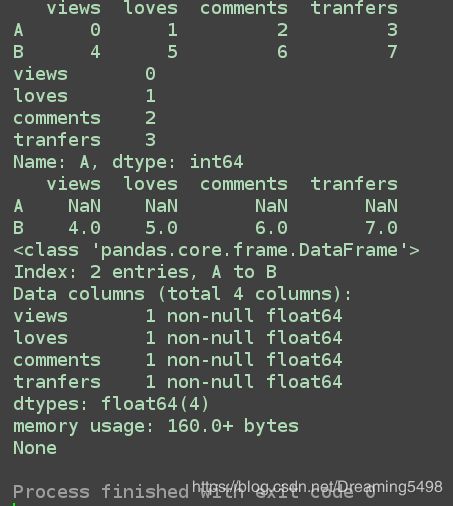
Task: Click the "tranfers 3" series row
Action: coord(84,140)
